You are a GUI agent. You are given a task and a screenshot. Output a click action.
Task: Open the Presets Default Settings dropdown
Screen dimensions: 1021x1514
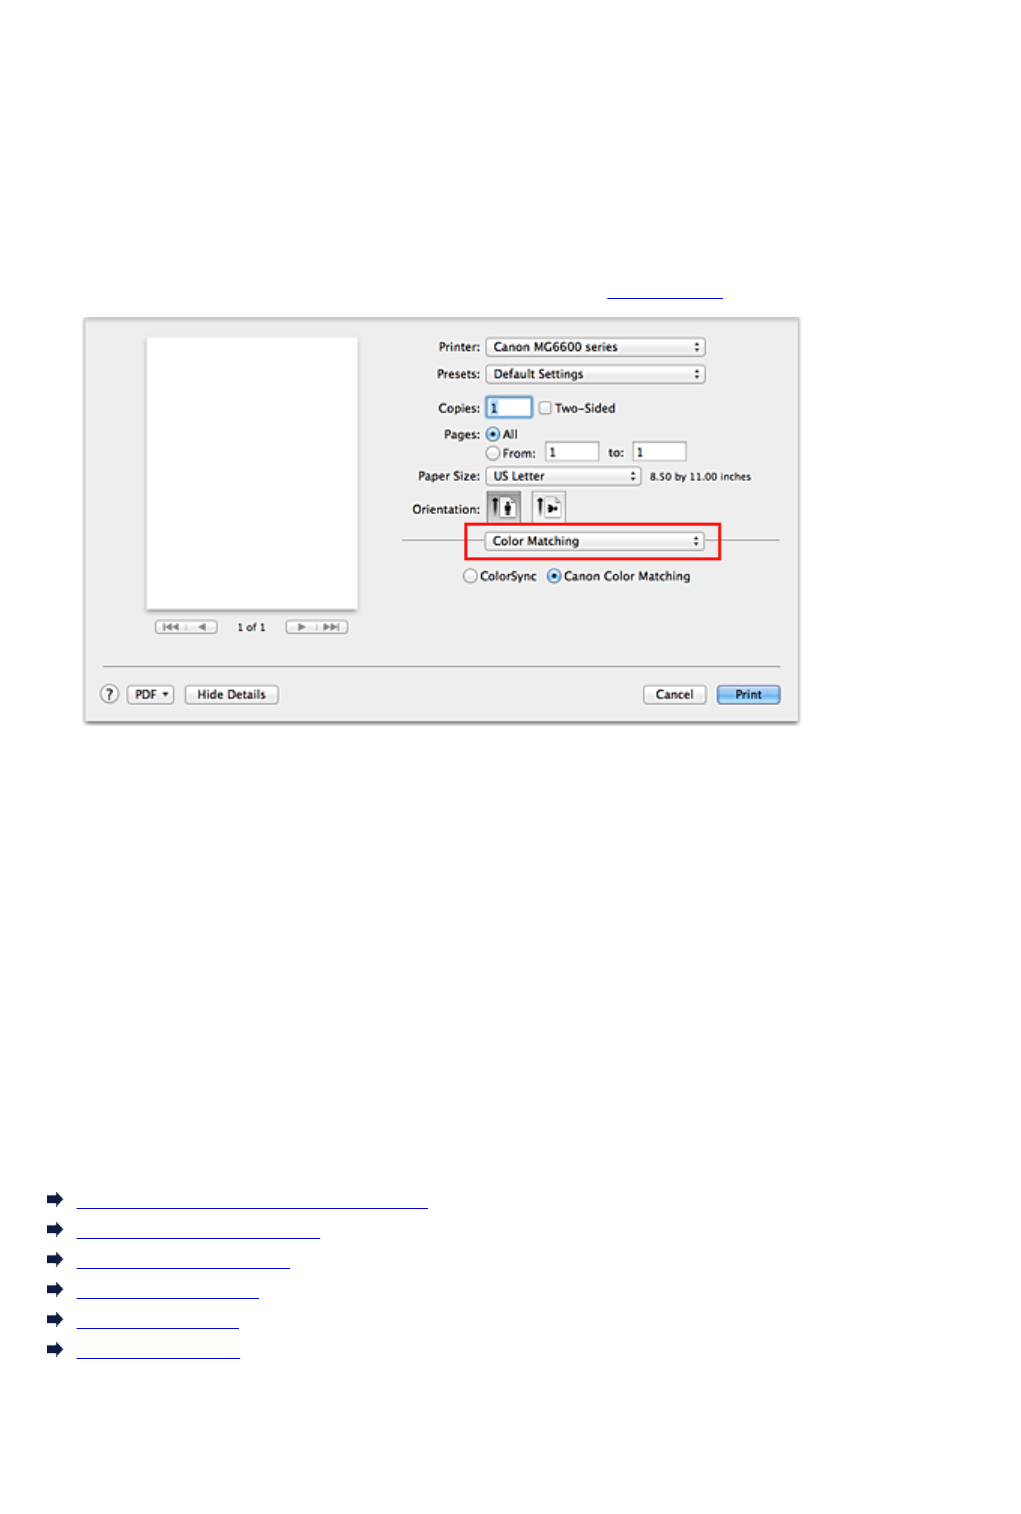coord(595,374)
